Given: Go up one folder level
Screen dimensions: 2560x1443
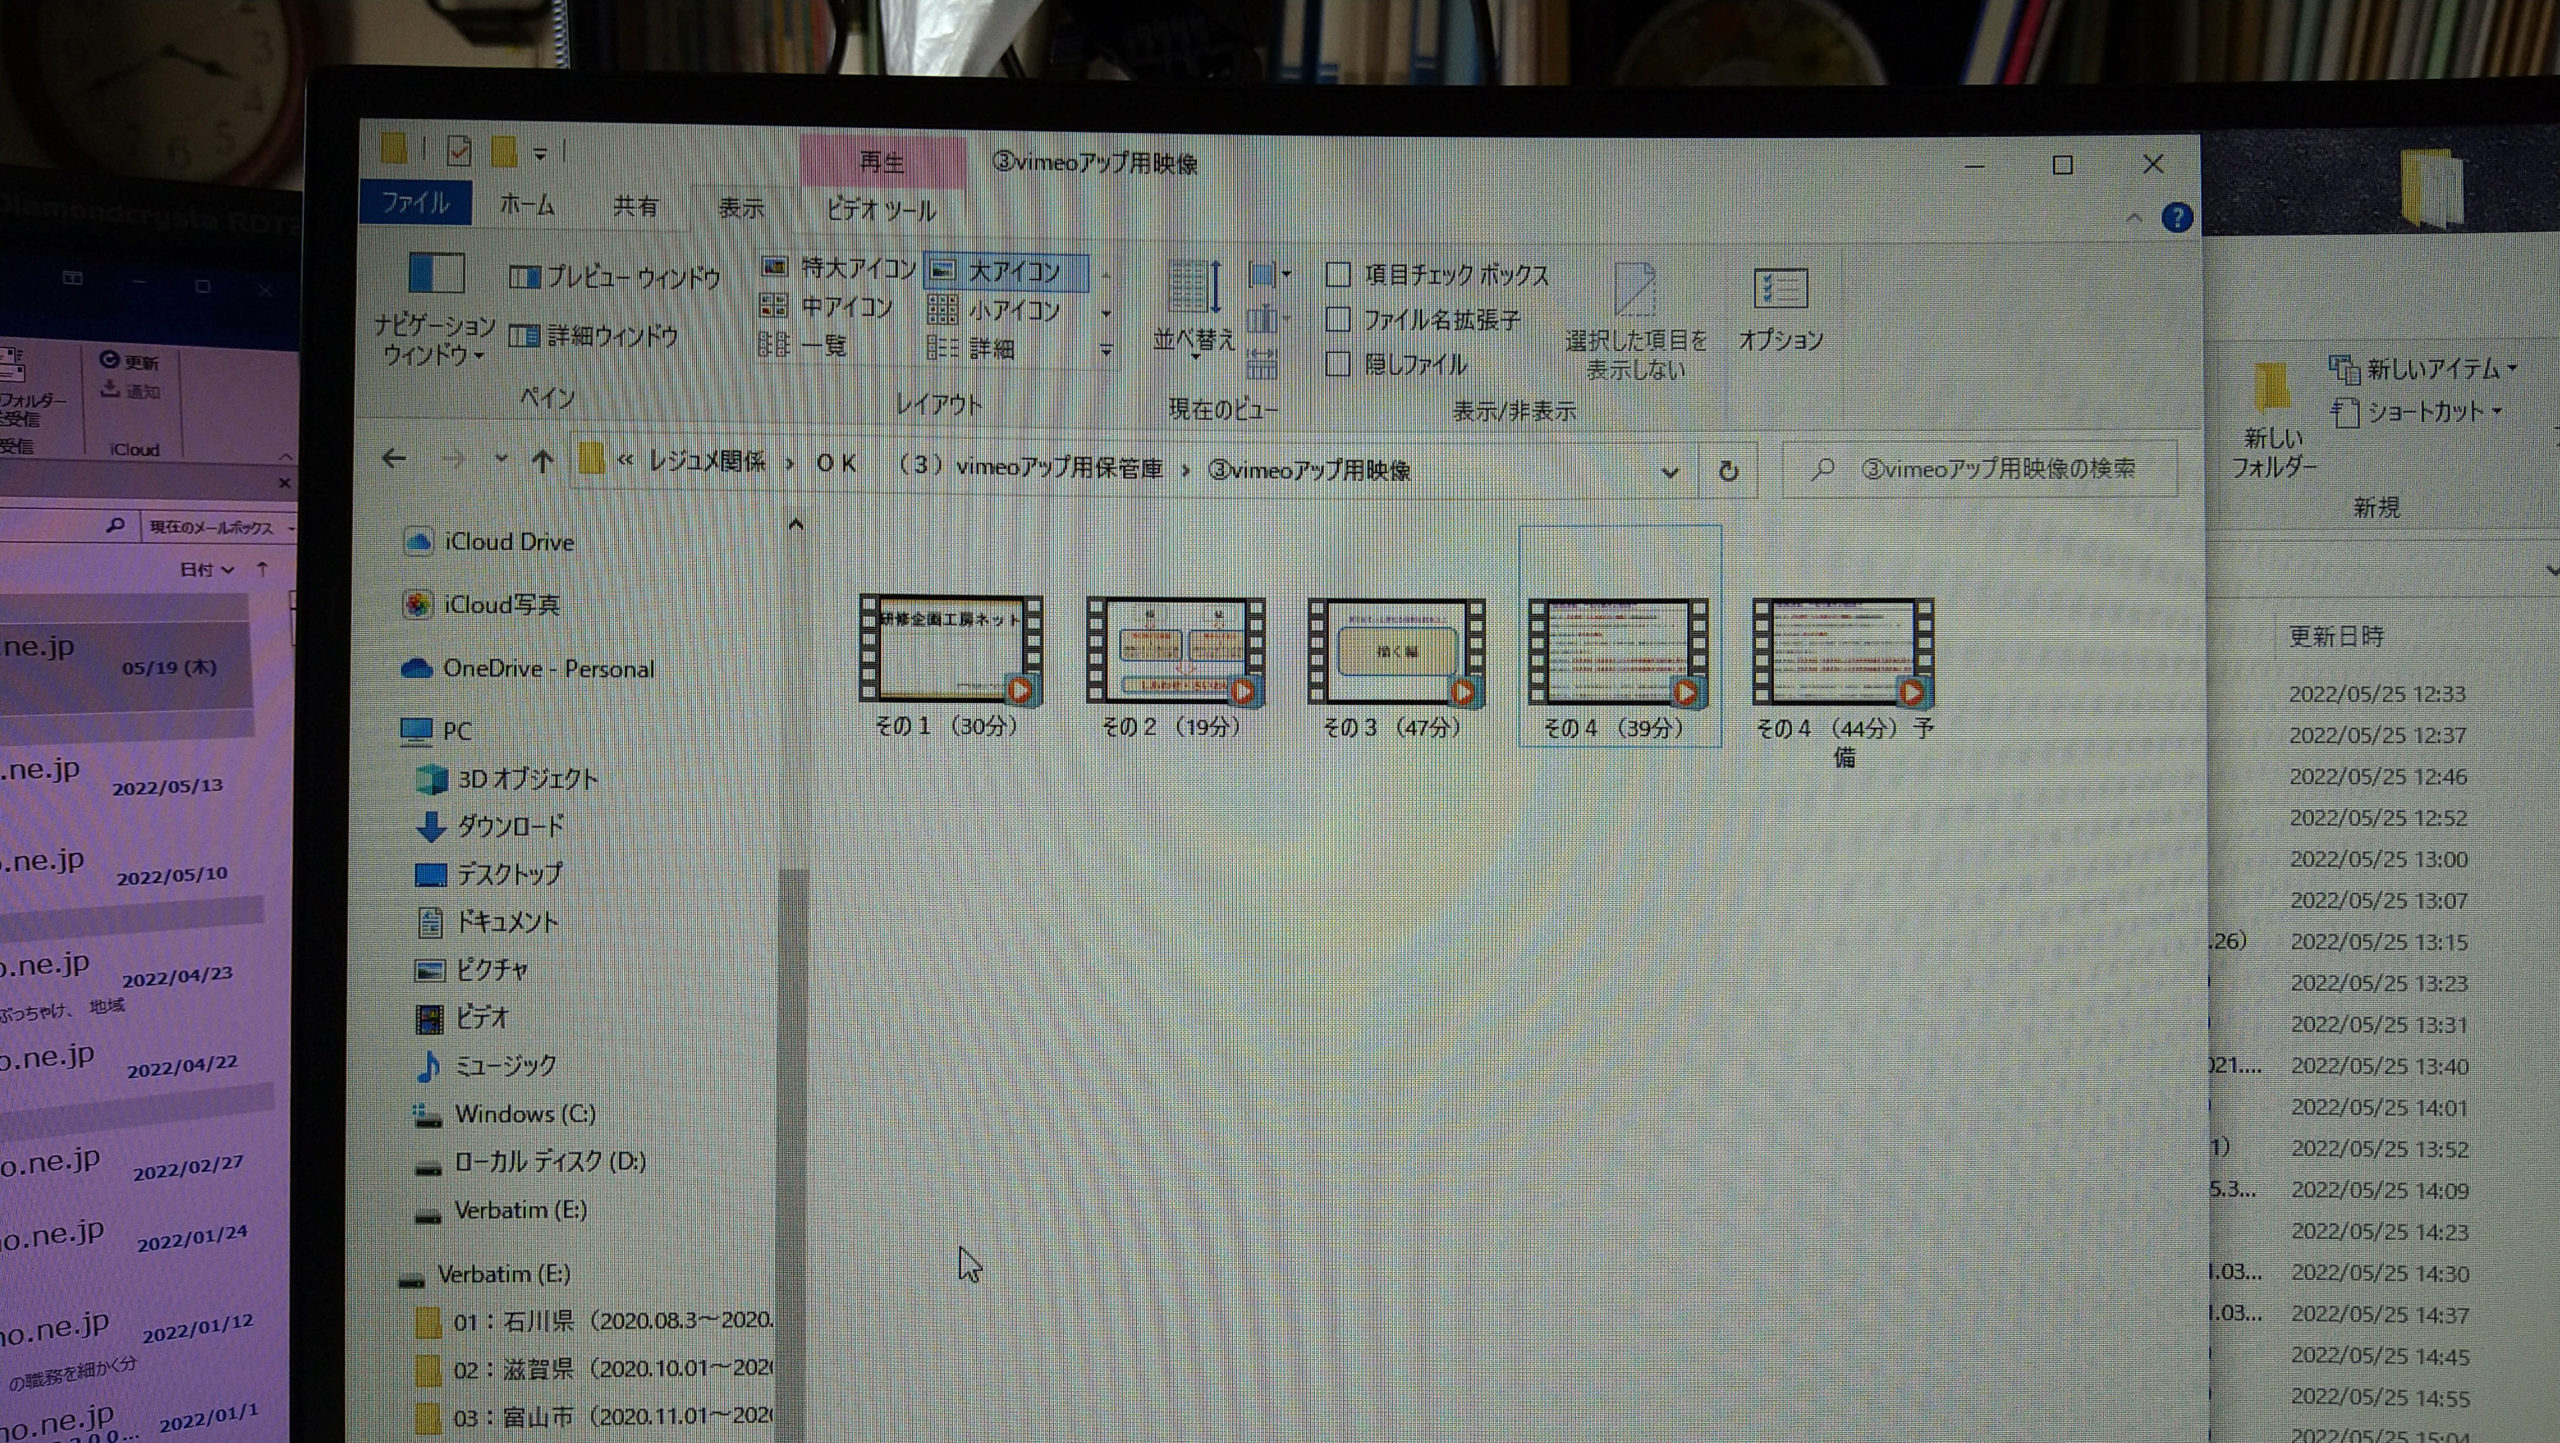Looking at the screenshot, I should (x=542, y=461).
